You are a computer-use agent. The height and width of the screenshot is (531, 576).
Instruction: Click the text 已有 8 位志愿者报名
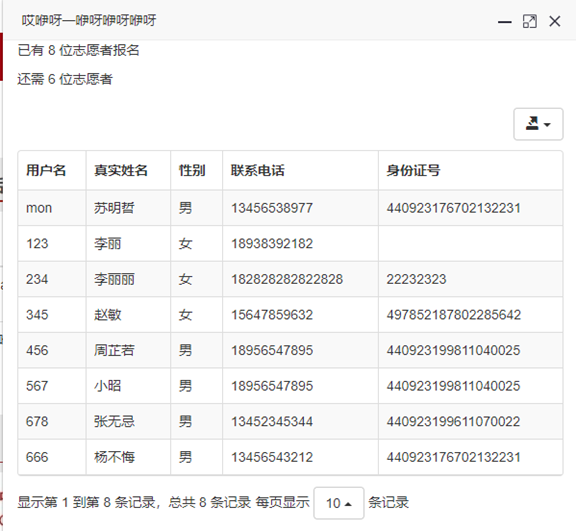pyautogui.click(x=79, y=50)
